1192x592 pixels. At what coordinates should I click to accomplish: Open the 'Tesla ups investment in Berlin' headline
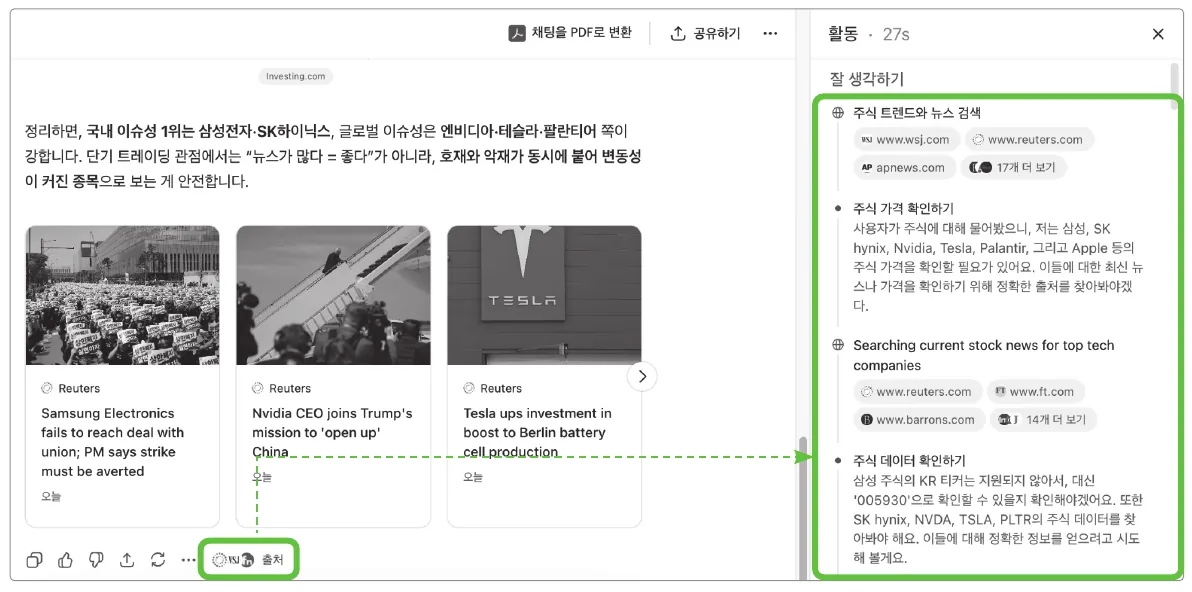click(537, 432)
